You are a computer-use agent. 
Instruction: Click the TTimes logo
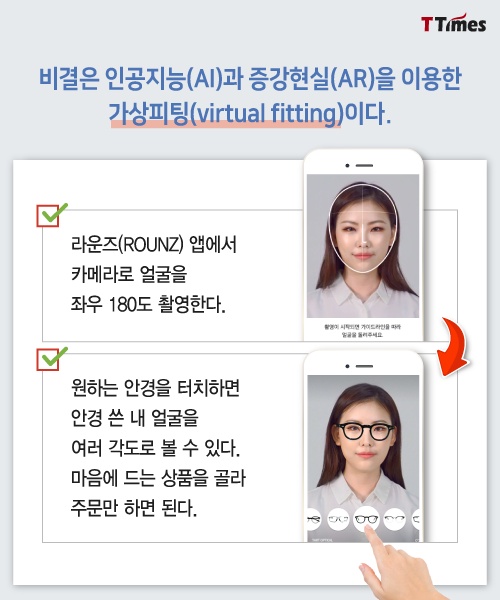(454, 24)
